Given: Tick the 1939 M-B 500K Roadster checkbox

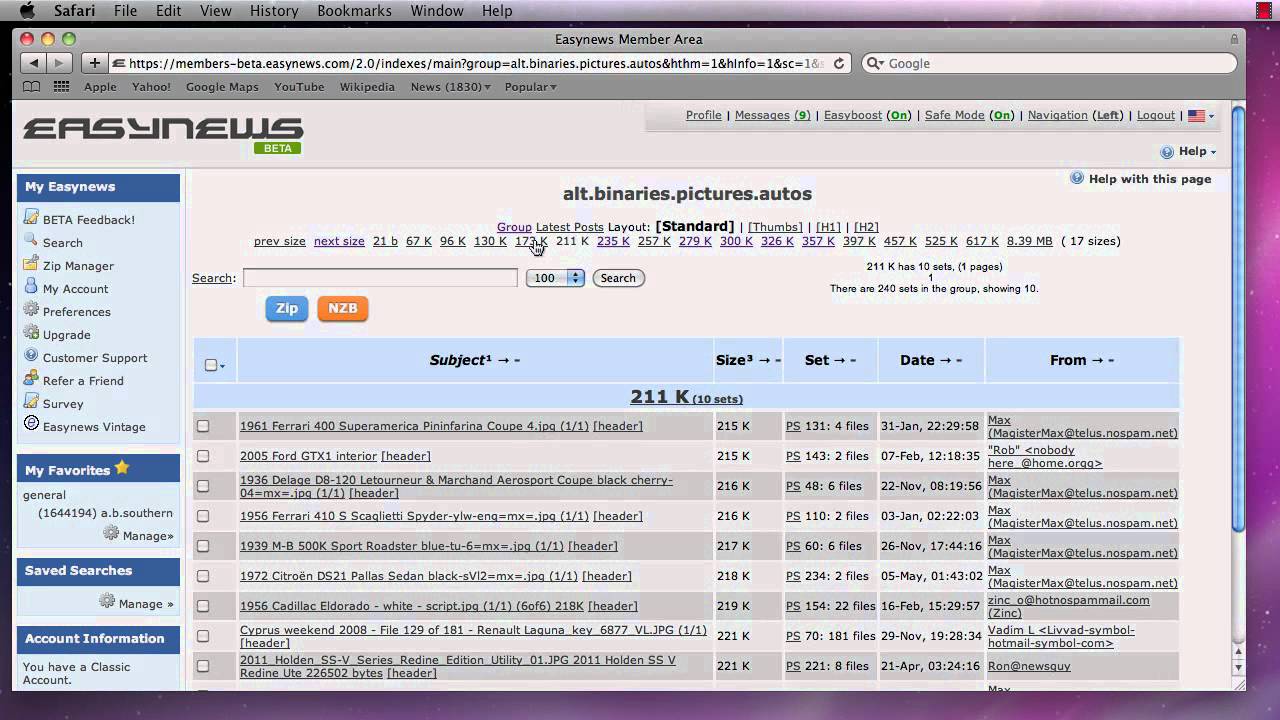Looking at the screenshot, I should tap(203, 546).
